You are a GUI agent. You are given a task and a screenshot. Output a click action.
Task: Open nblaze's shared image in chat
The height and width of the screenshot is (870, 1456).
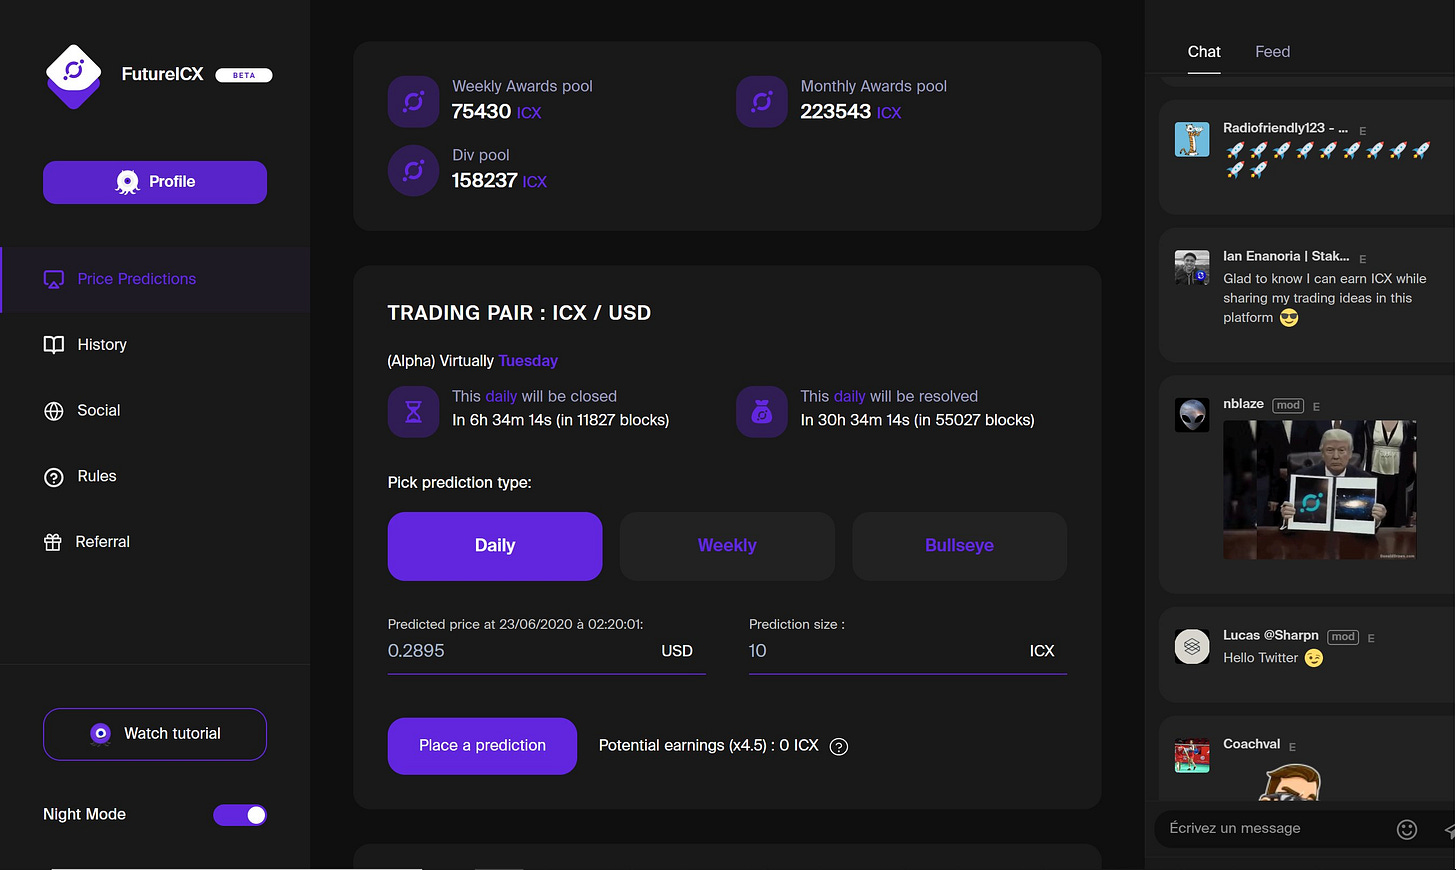pos(1319,490)
